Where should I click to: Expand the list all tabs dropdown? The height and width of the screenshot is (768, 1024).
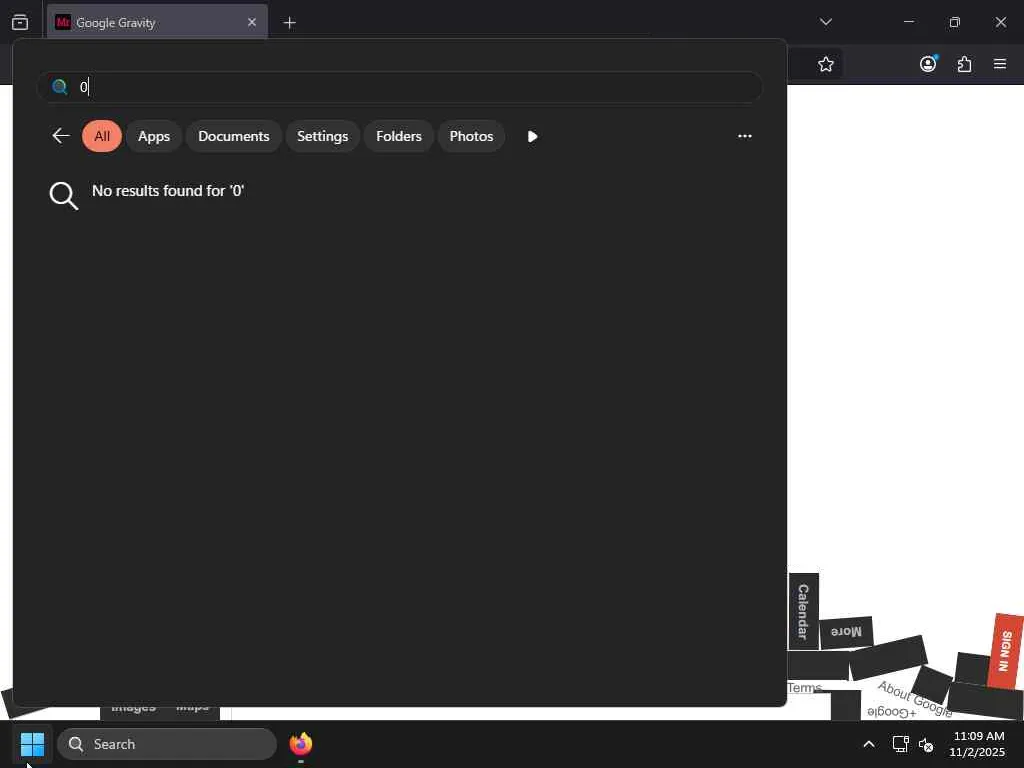(825, 22)
